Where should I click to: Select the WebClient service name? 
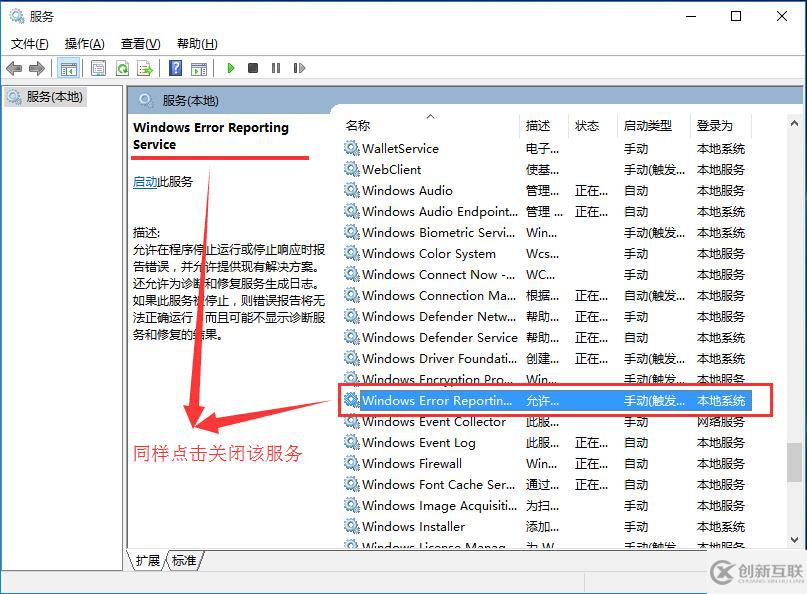tap(391, 169)
